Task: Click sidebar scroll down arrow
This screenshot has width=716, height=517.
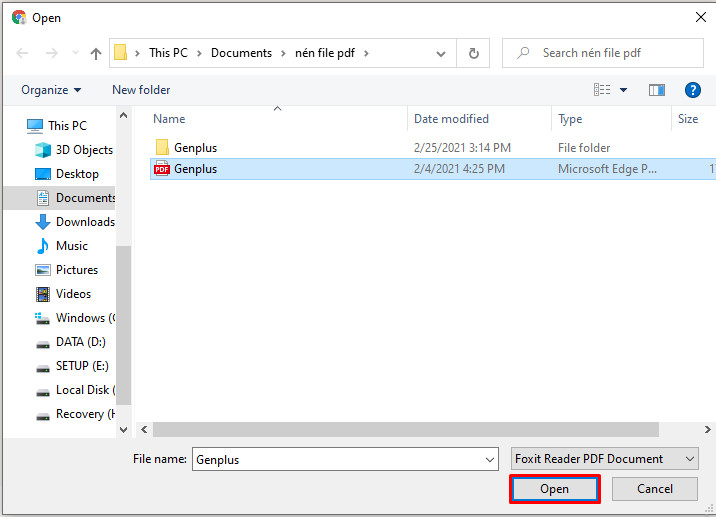Action: 123,430
